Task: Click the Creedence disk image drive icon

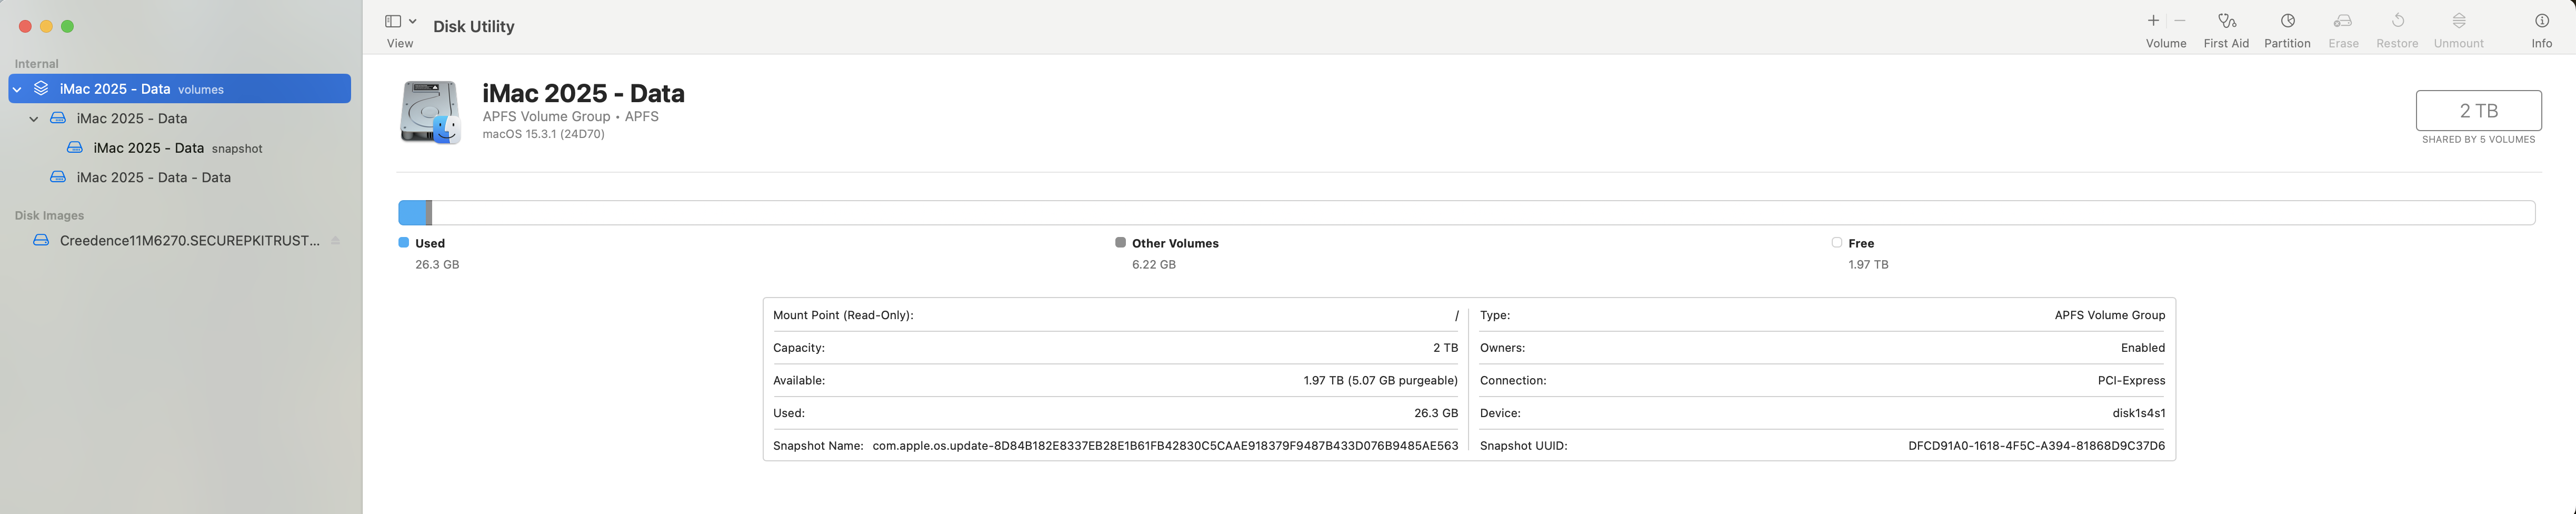Action: [x=41, y=240]
